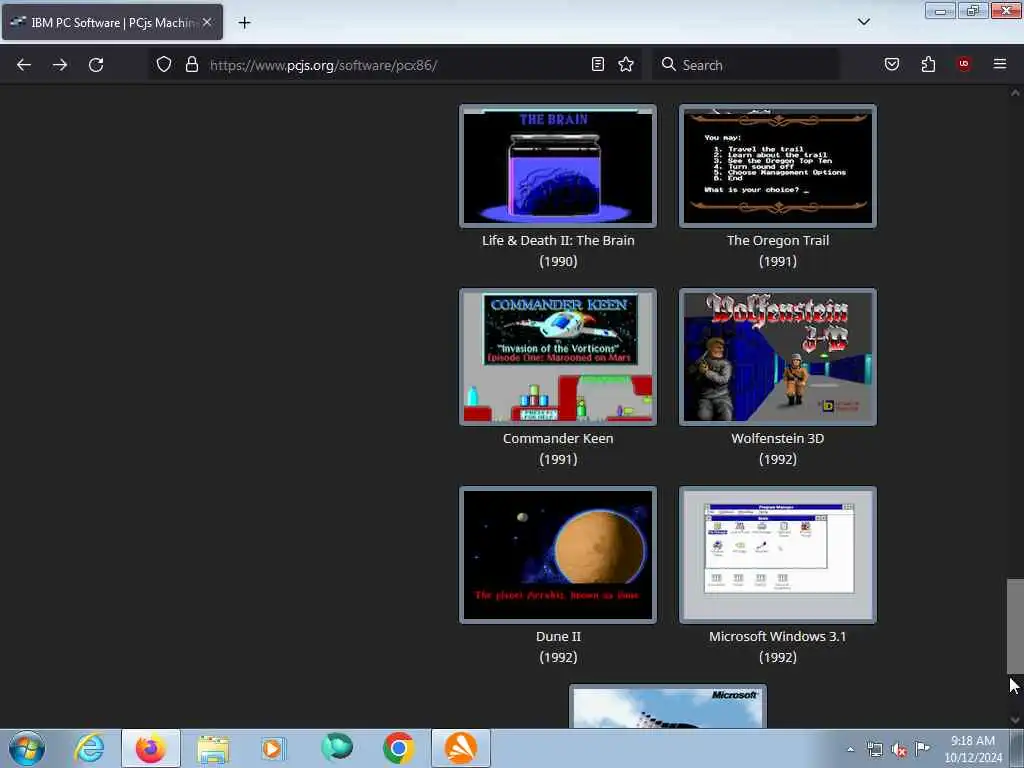Image resolution: width=1024 pixels, height=768 pixels.
Task: Follow the Commander Keen text link
Action: 558,438
